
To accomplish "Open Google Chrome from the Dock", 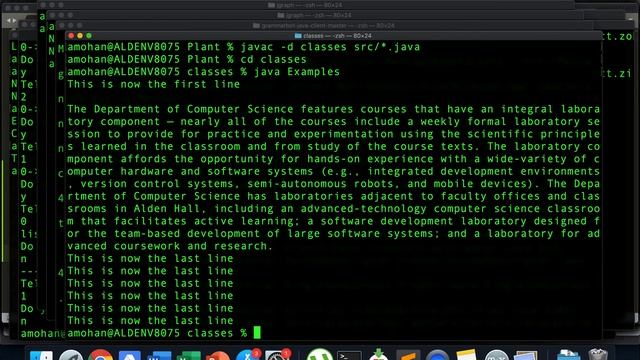I will pos(100,355).
